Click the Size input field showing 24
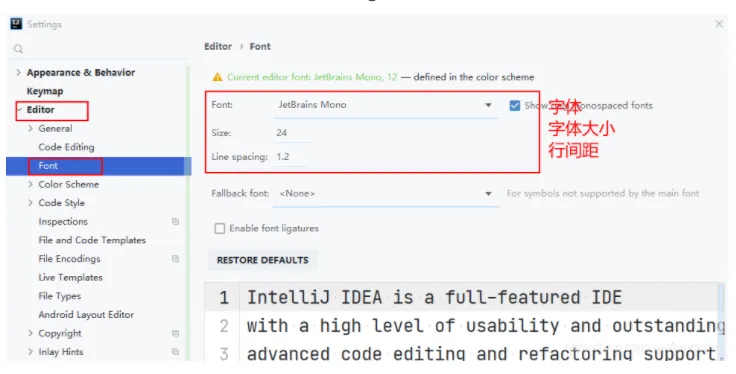This screenshot has height=374, width=736. click(291, 133)
